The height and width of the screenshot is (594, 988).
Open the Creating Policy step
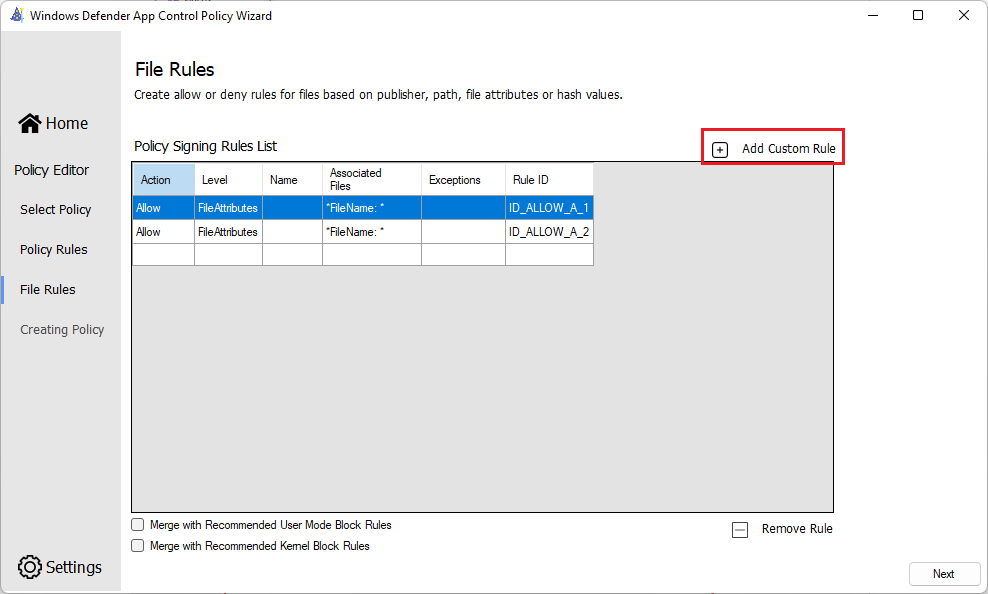62,329
